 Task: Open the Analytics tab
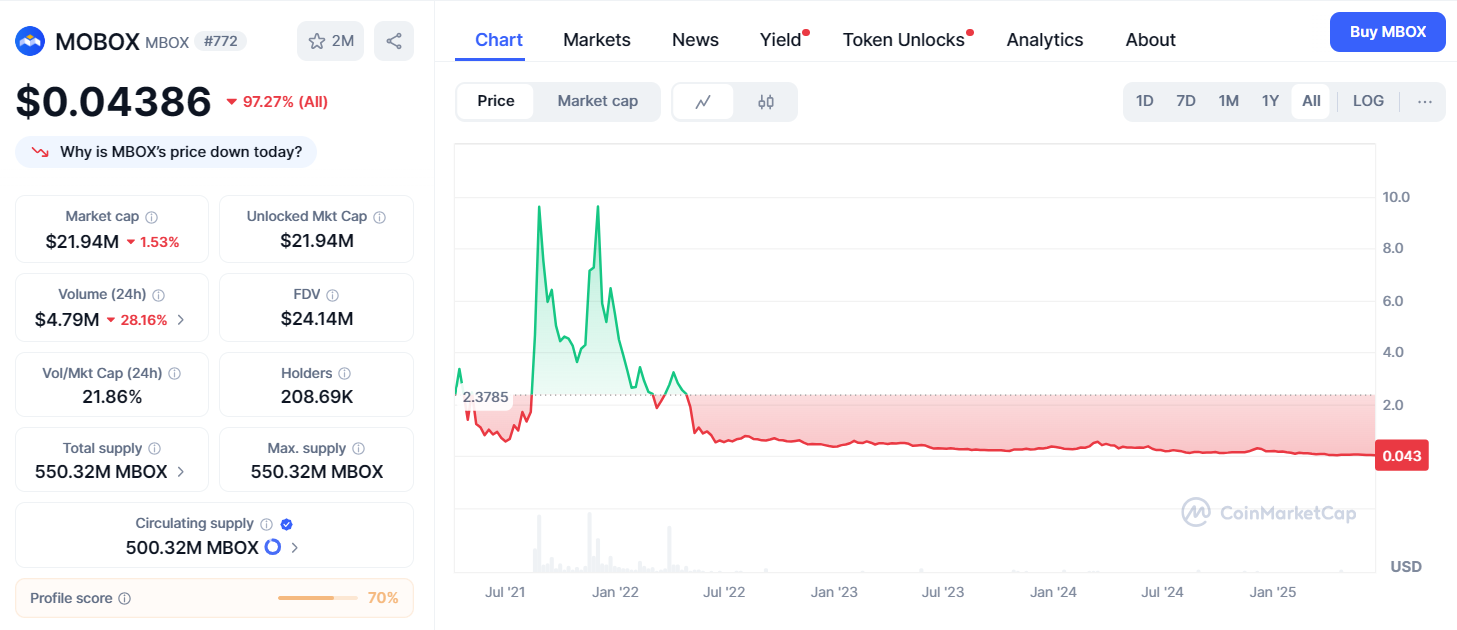pos(1045,40)
